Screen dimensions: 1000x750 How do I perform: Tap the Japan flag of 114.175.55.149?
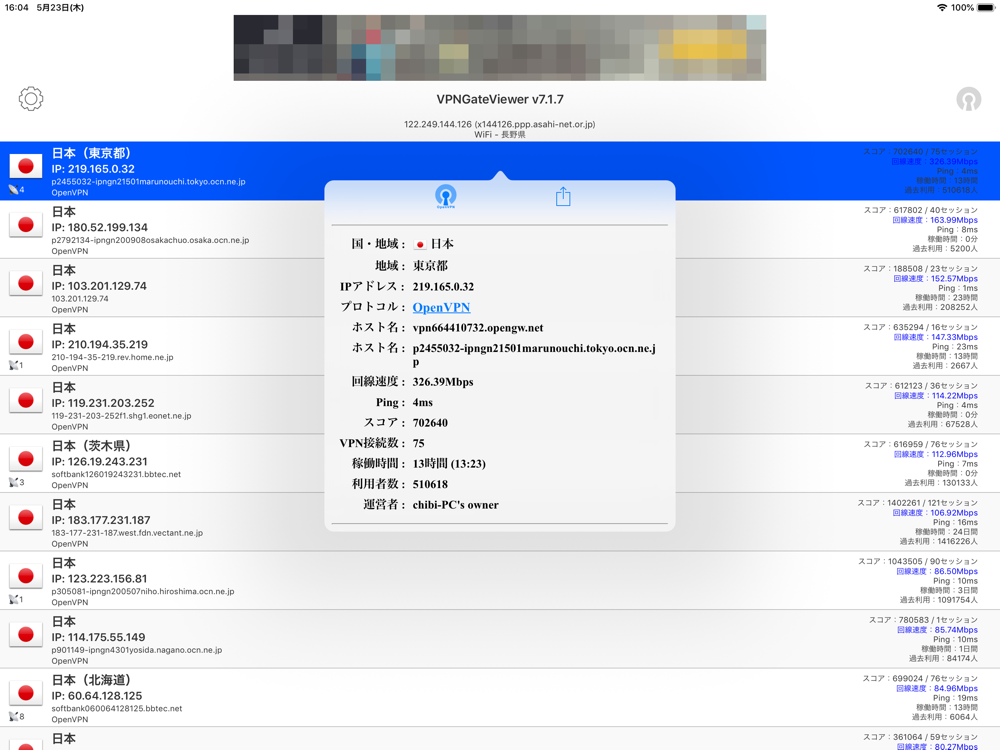(26, 635)
